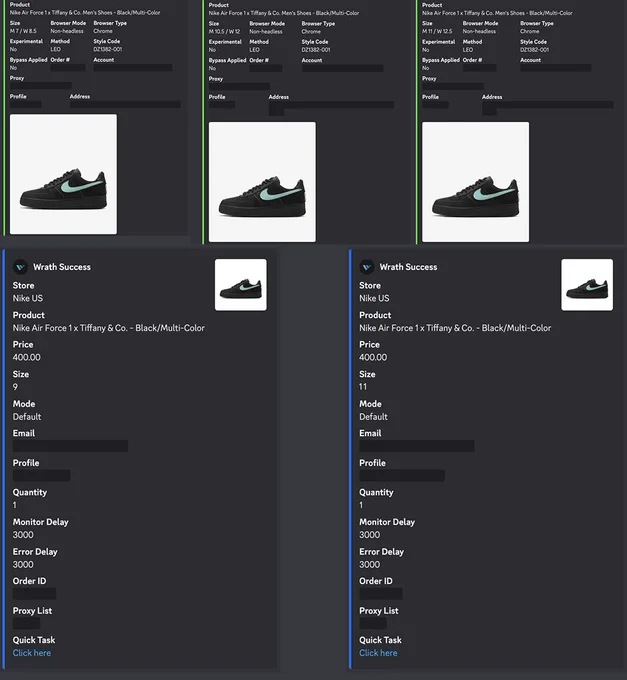Click redacted Order ID in size 11 card
Viewport: 627px width, 680px height.
[381, 594]
